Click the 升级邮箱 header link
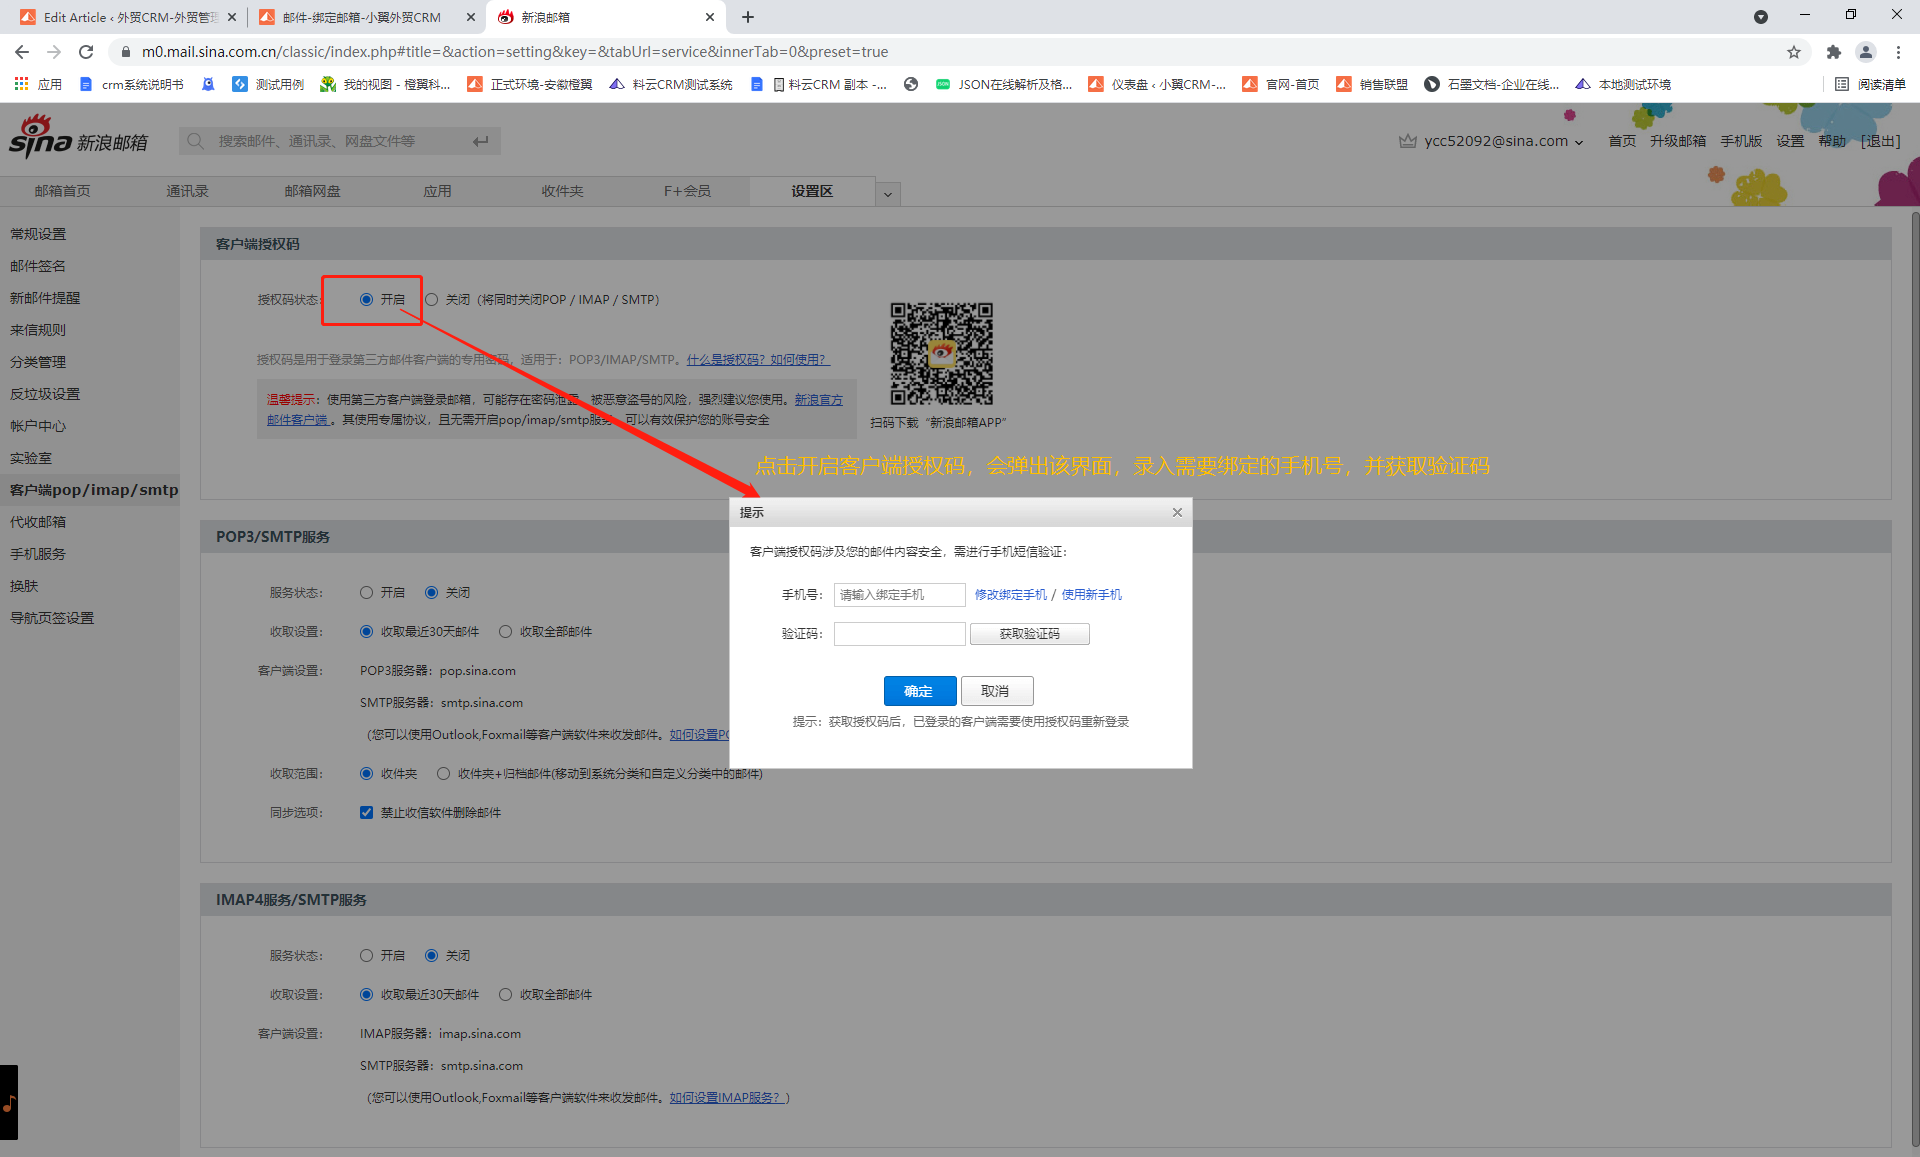This screenshot has height=1157, width=1920. (x=1678, y=141)
